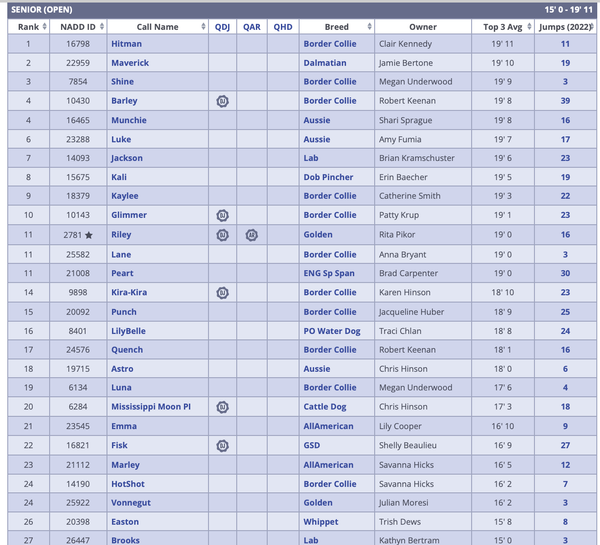Click Kira-Kira's QDJ badge icon

click(222, 293)
